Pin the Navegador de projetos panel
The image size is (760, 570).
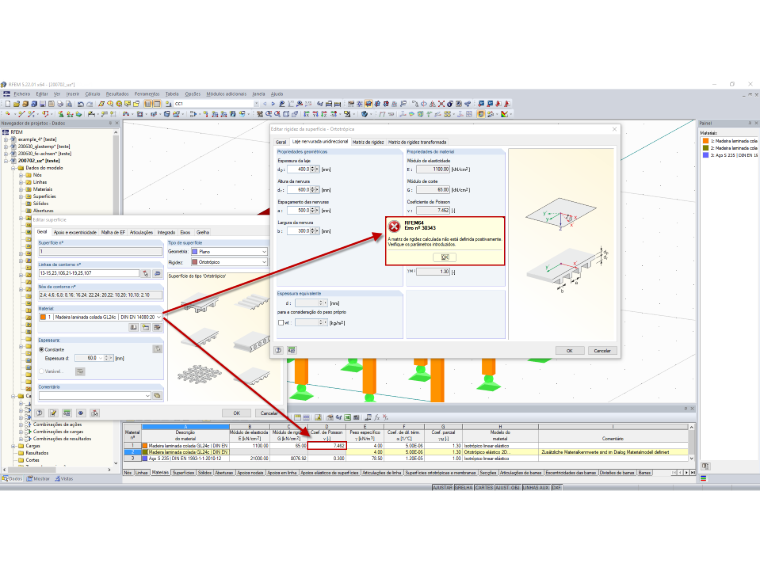click(x=110, y=123)
